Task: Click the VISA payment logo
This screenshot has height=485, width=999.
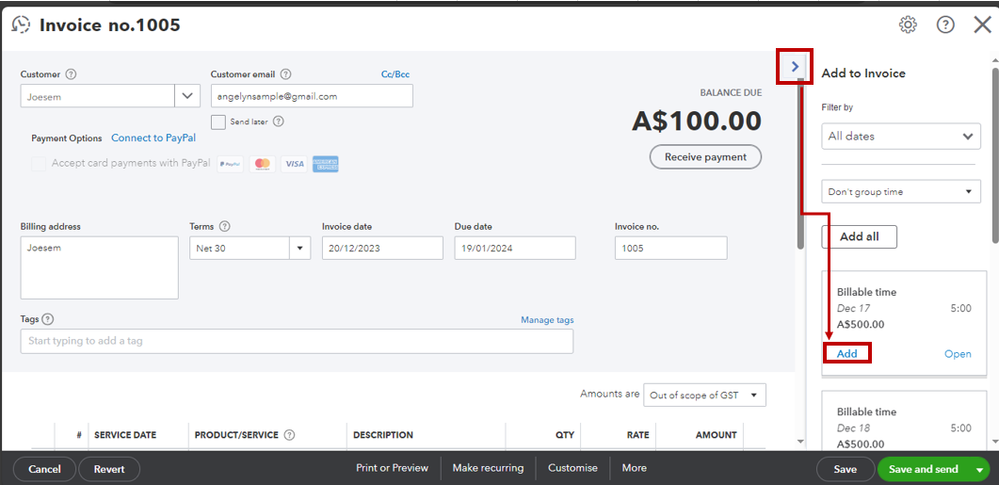Action: pos(294,164)
